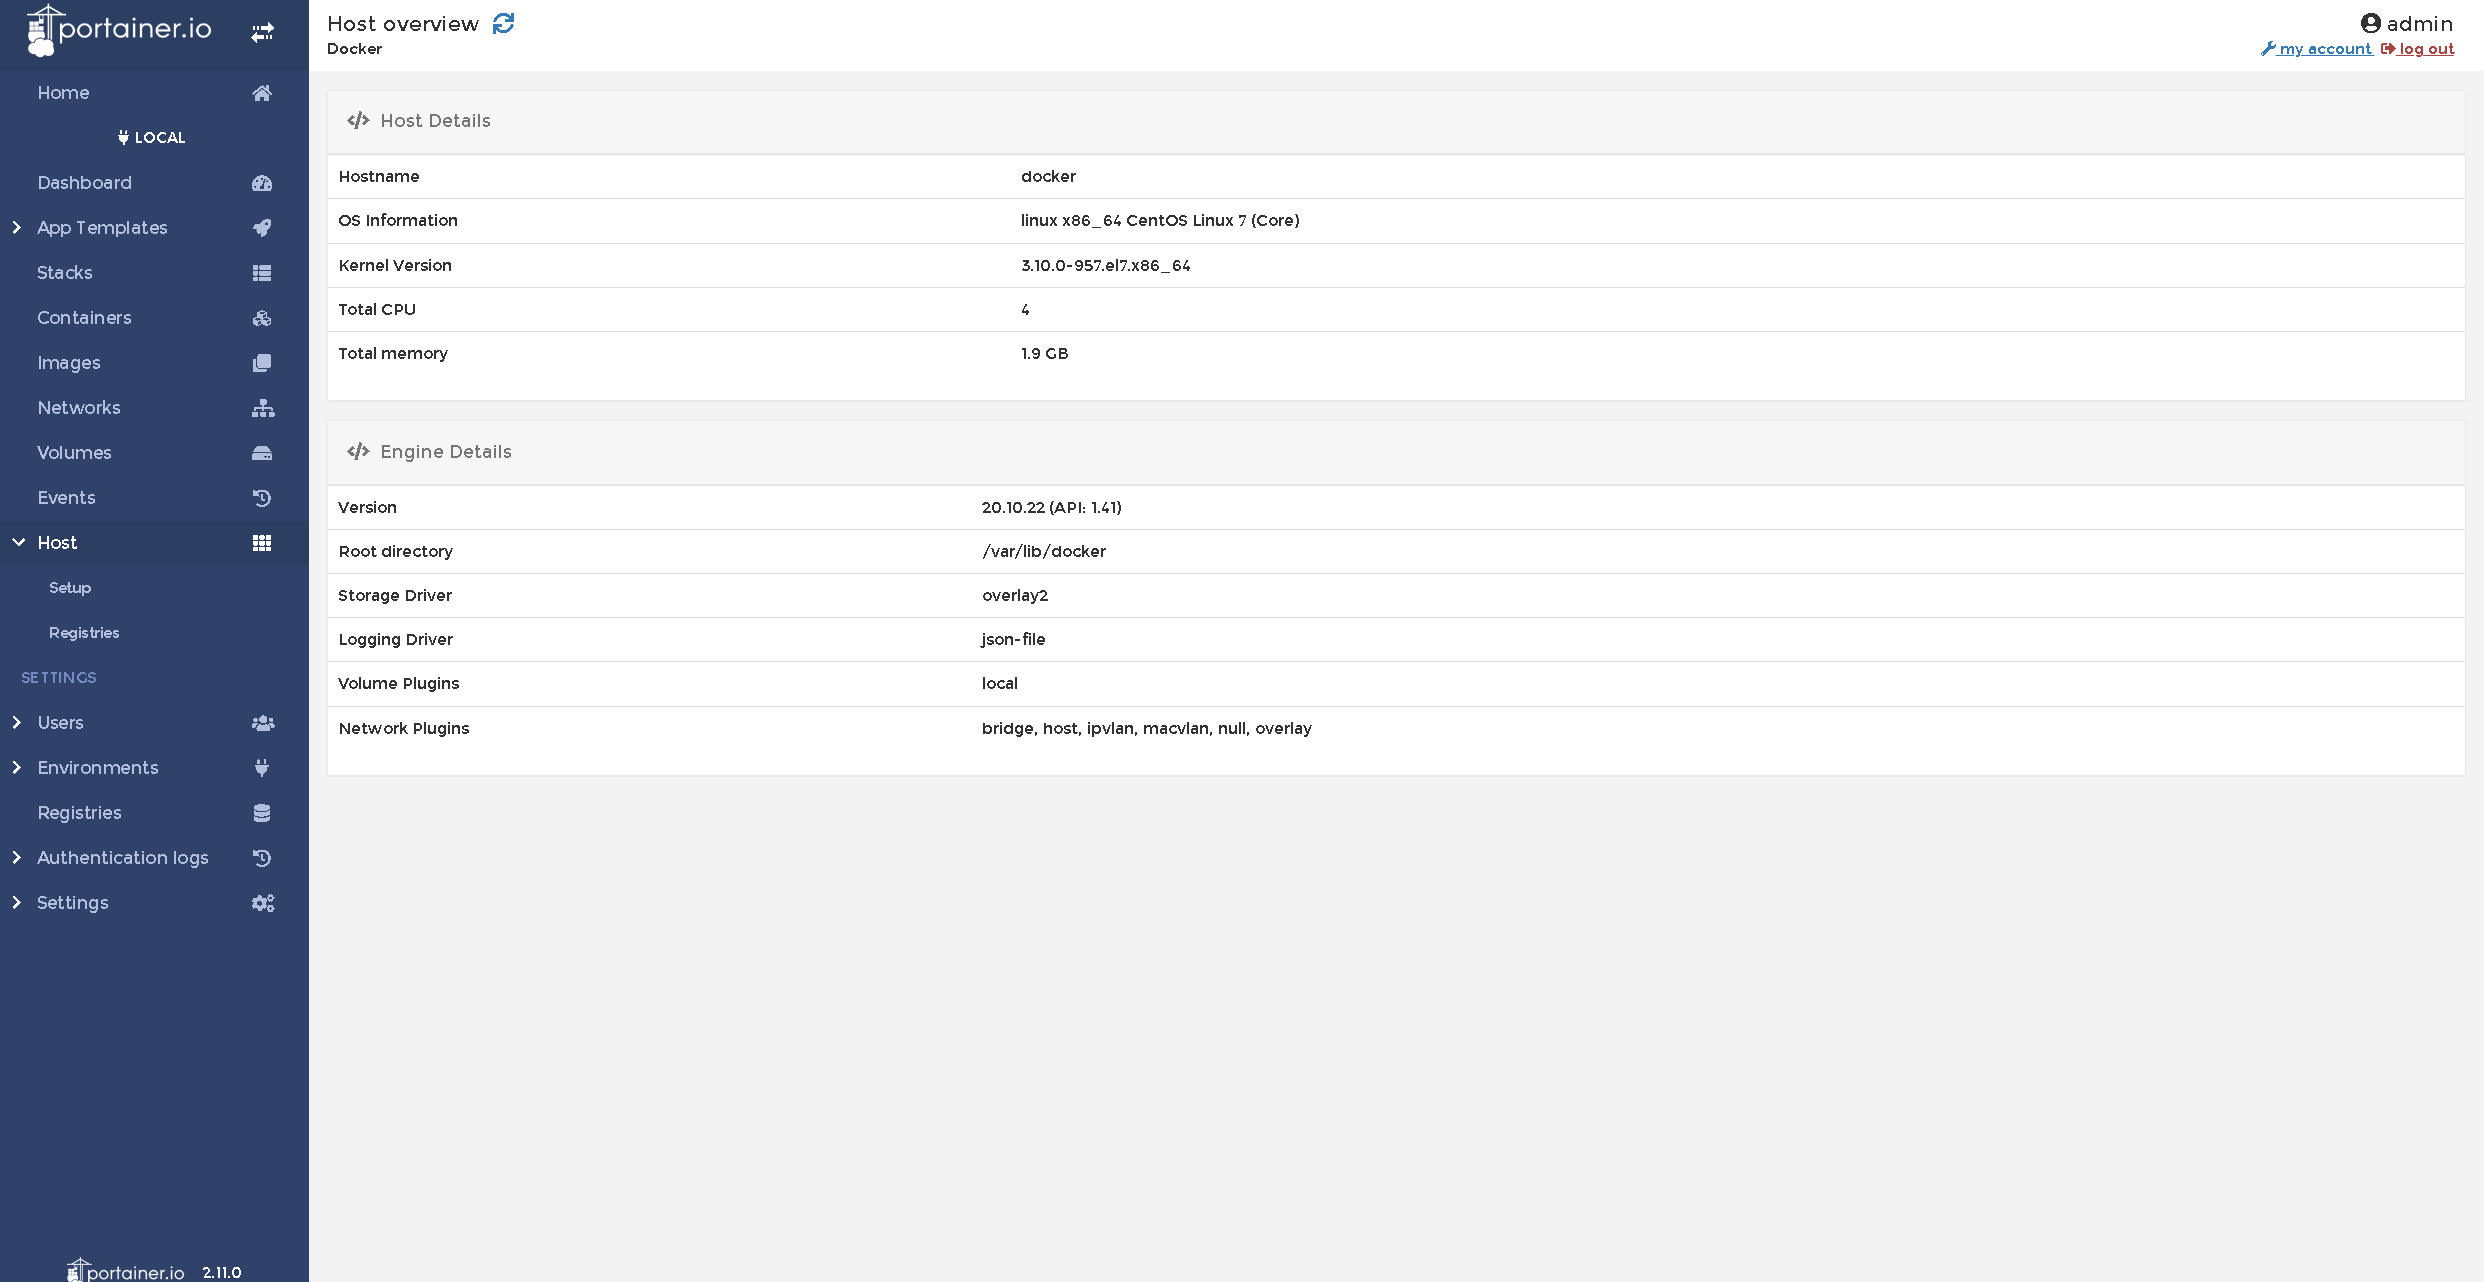Click the portainer.io logo at top
Screen dimensions: 2484x1282
point(120,30)
